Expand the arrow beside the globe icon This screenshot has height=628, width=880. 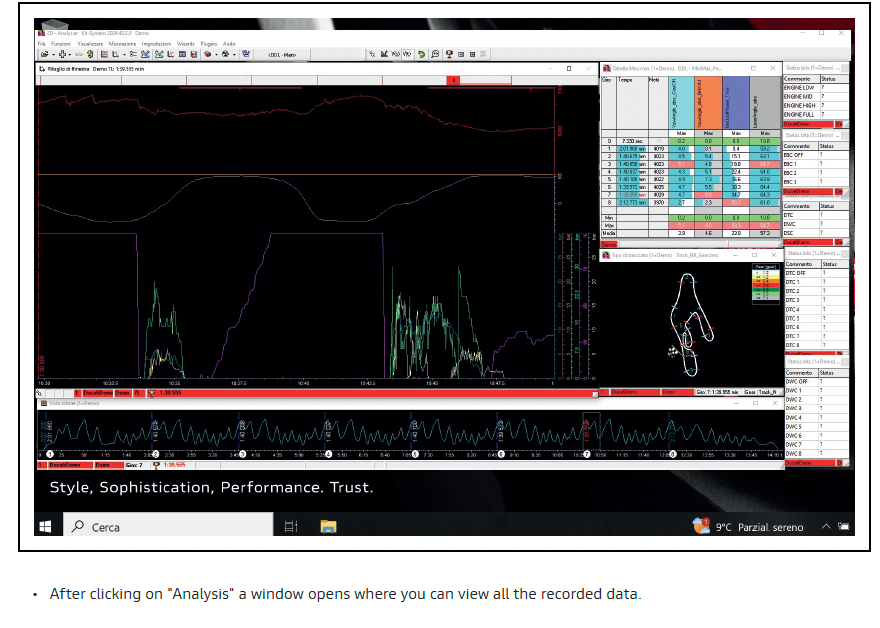(x=234, y=55)
